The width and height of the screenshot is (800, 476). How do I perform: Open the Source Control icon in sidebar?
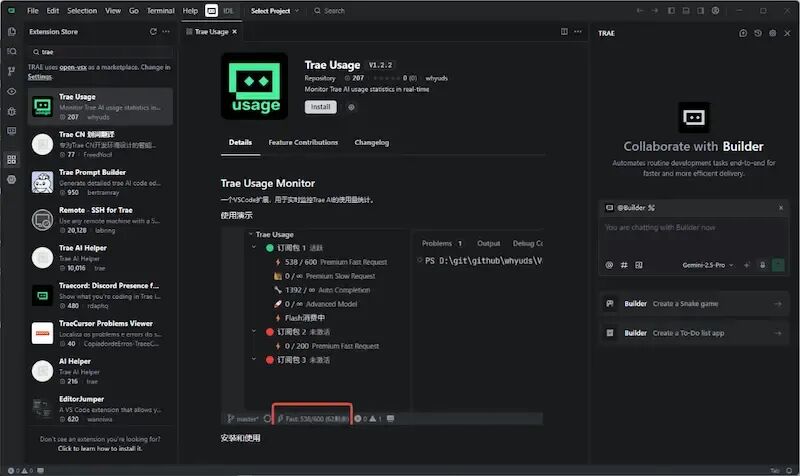coord(11,71)
